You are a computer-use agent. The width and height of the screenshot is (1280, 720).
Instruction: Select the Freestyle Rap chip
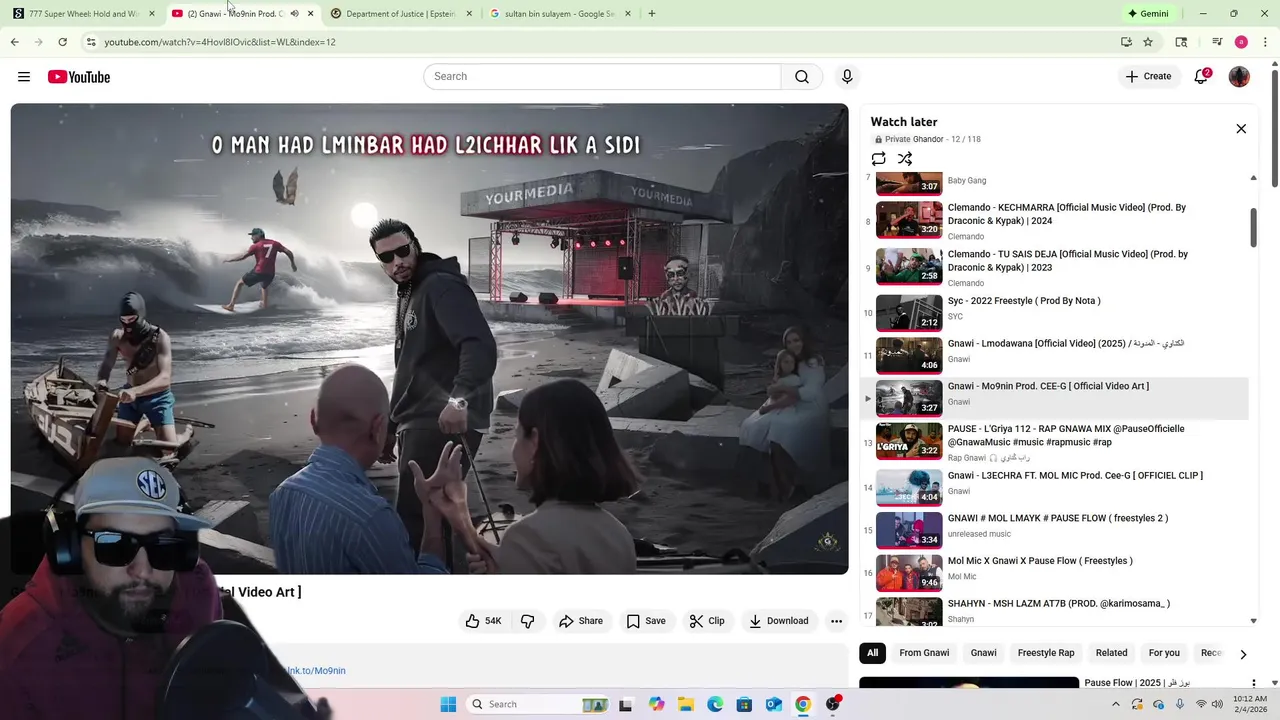(x=1046, y=653)
